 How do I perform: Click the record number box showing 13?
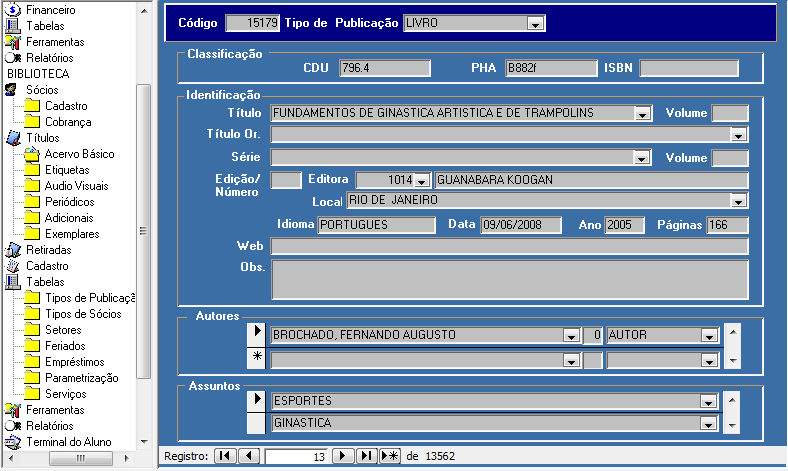(296, 456)
